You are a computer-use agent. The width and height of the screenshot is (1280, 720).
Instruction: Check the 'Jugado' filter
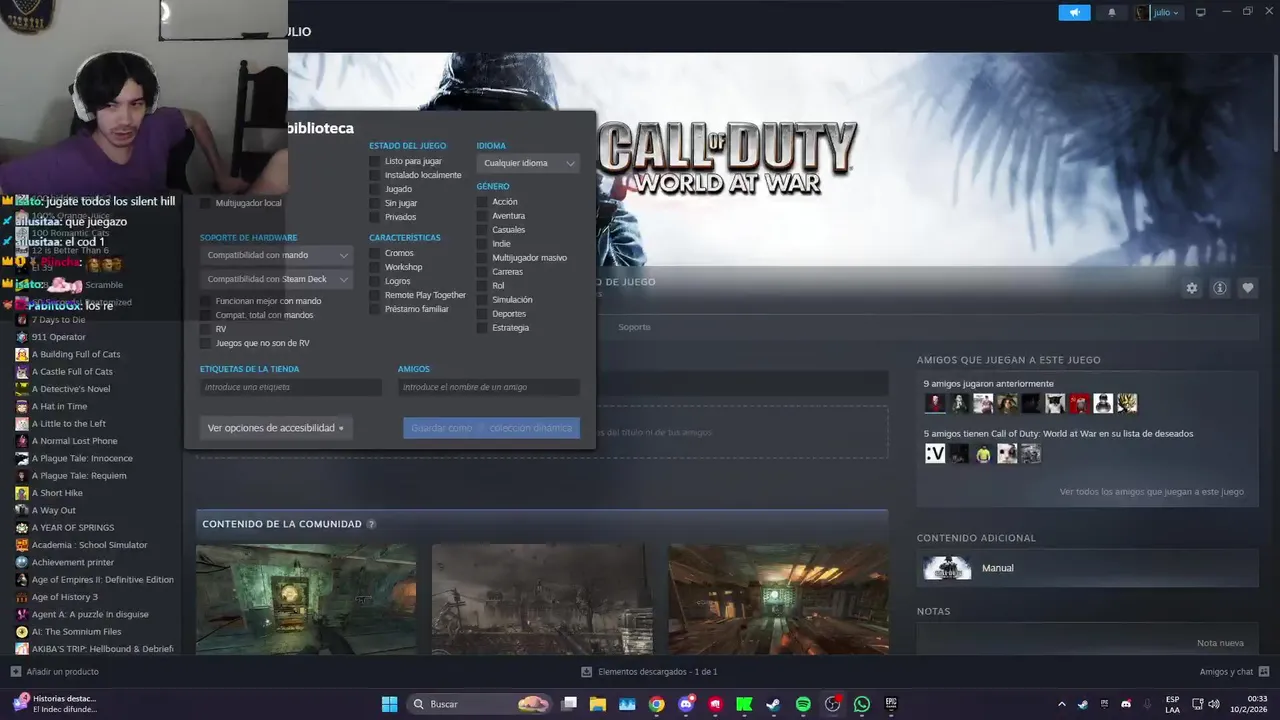(375, 189)
